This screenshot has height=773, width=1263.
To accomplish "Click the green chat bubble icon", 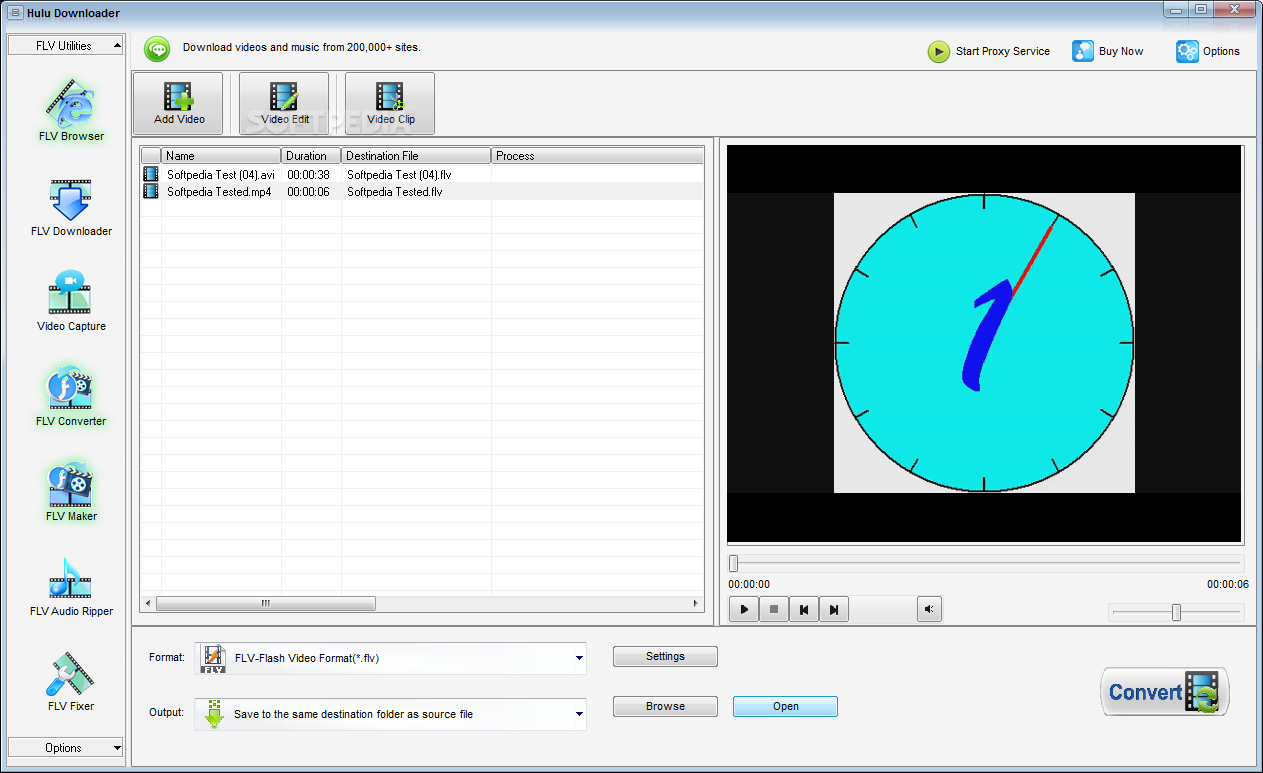I will [156, 49].
